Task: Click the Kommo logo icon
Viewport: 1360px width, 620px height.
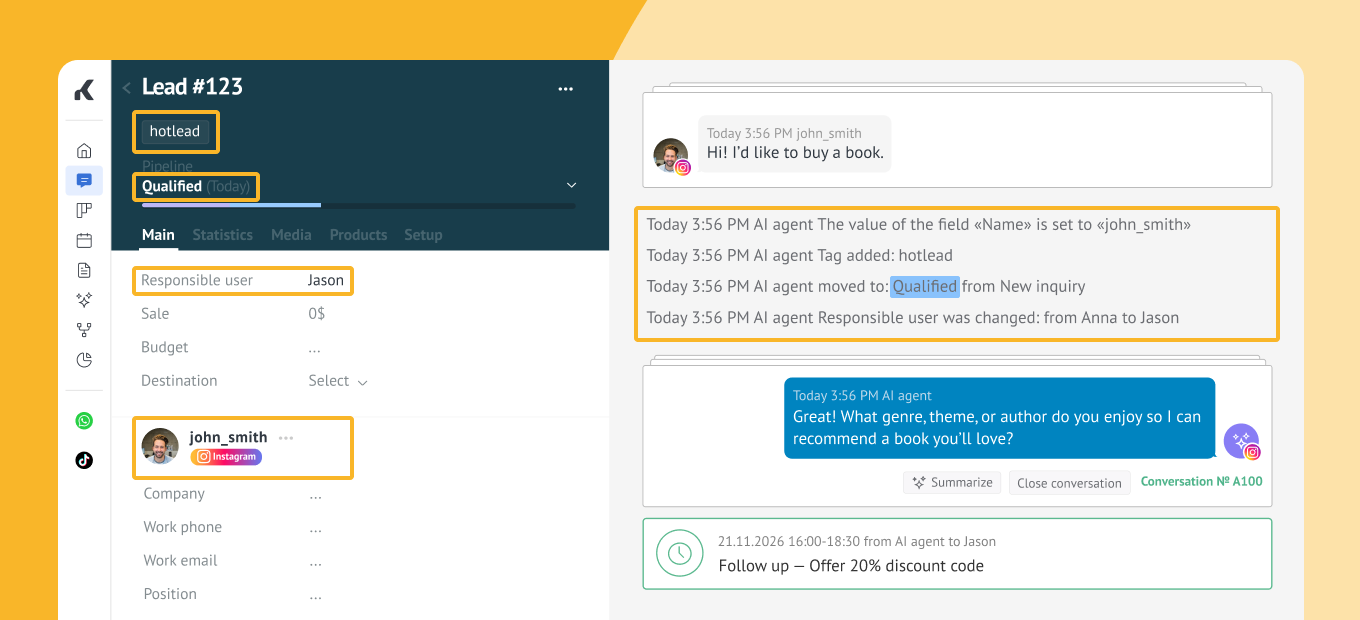Action: [x=84, y=91]
